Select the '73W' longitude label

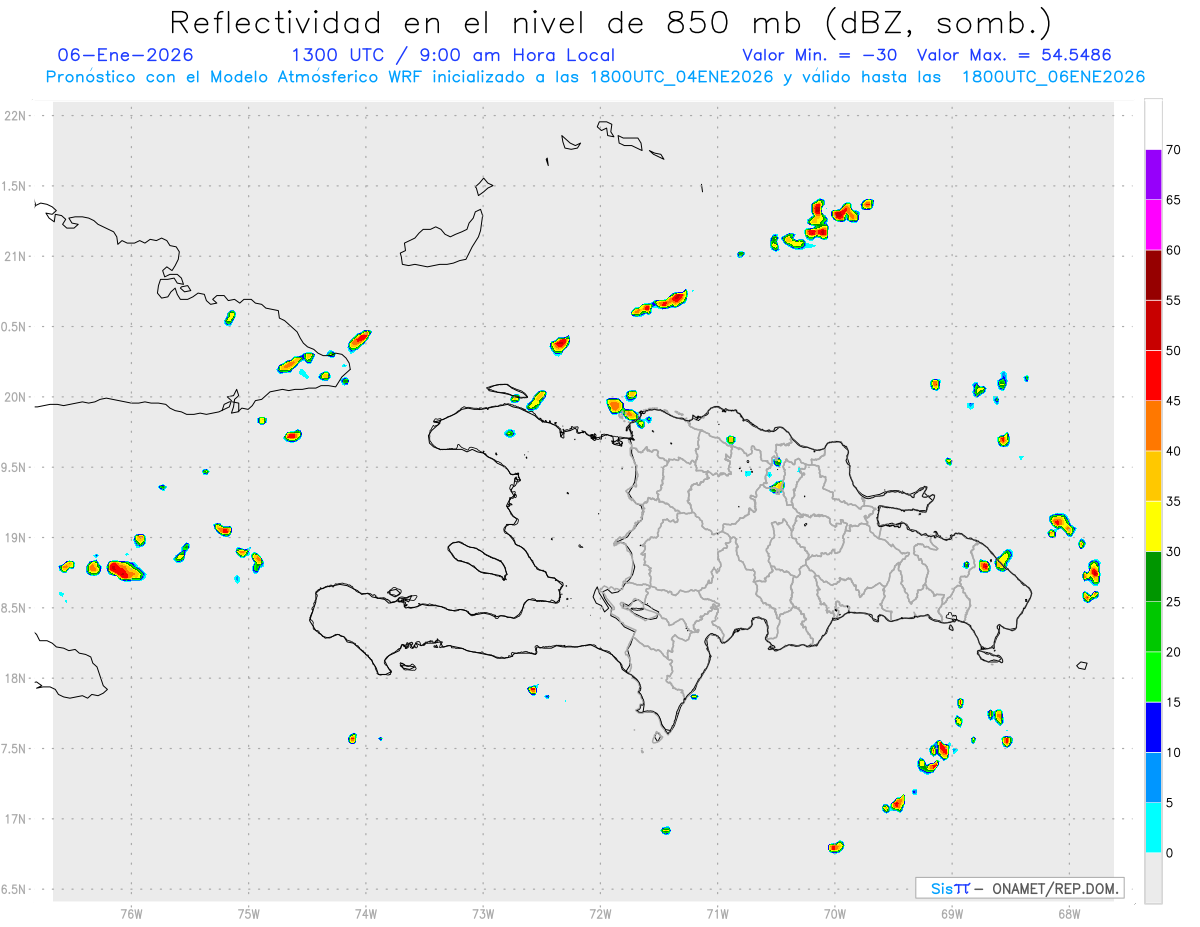(x=483, y=914)
